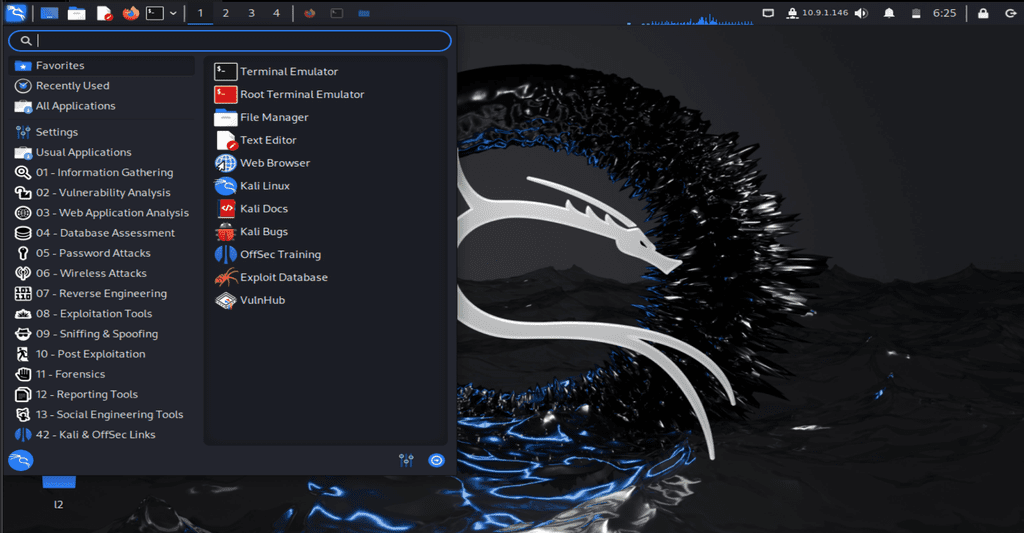The width and height of the screenshot is (1024, 533).
Task: Launch Terminal Emulator from favorites
Action: click(327, 72)
